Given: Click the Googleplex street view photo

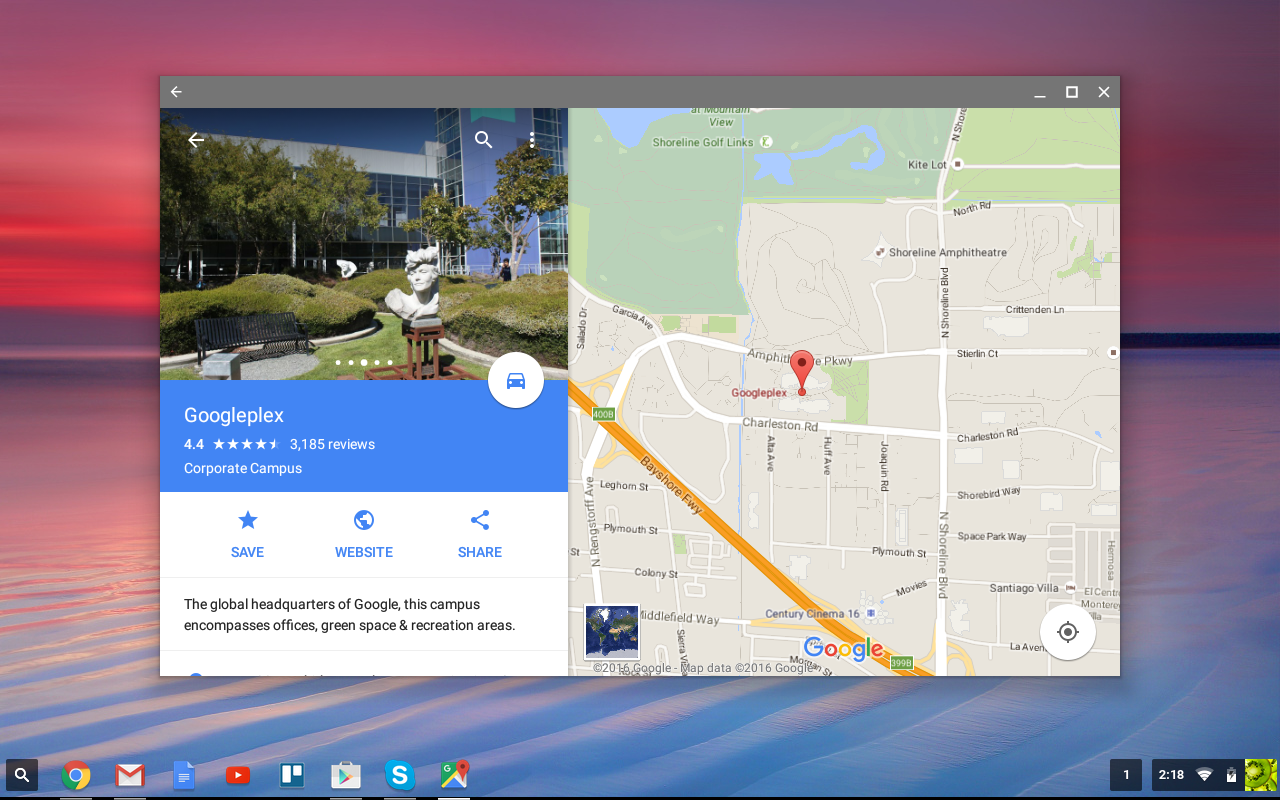Looking at the screenshot, I should 364,244.
